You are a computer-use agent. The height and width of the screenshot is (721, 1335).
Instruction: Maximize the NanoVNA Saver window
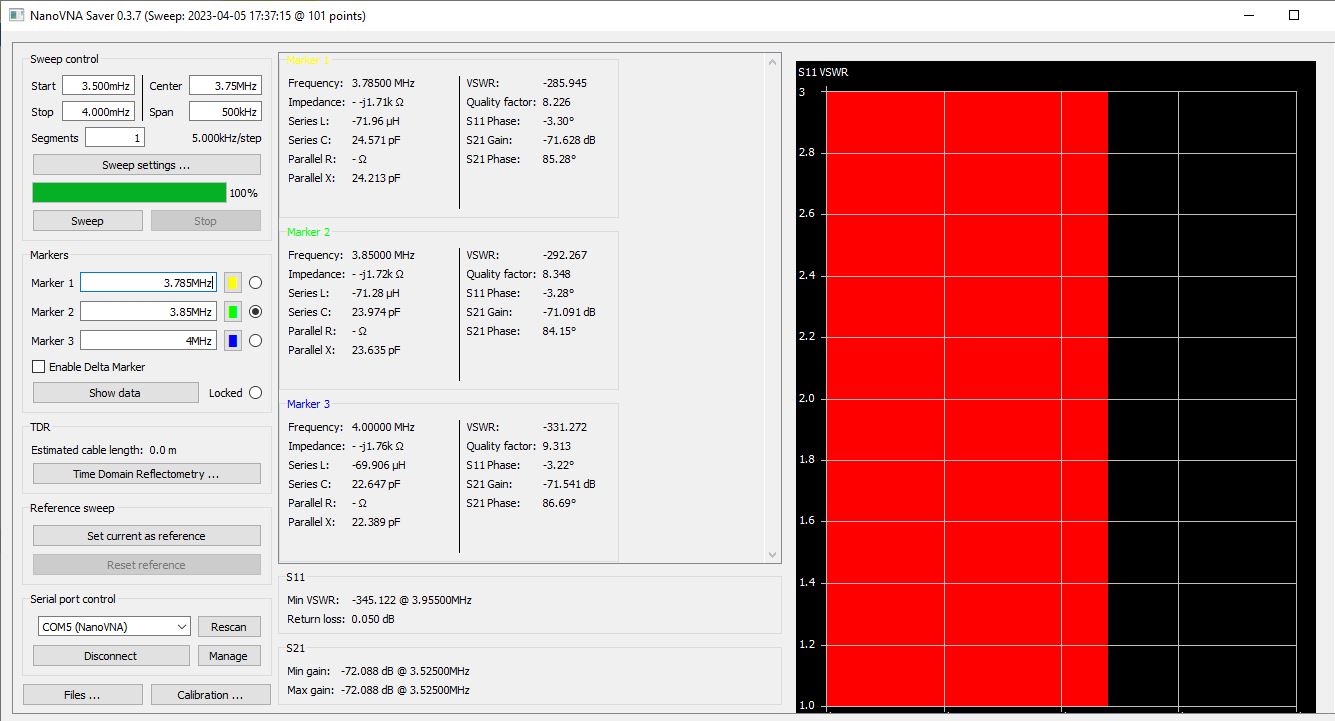click(x=1293, y=15)
